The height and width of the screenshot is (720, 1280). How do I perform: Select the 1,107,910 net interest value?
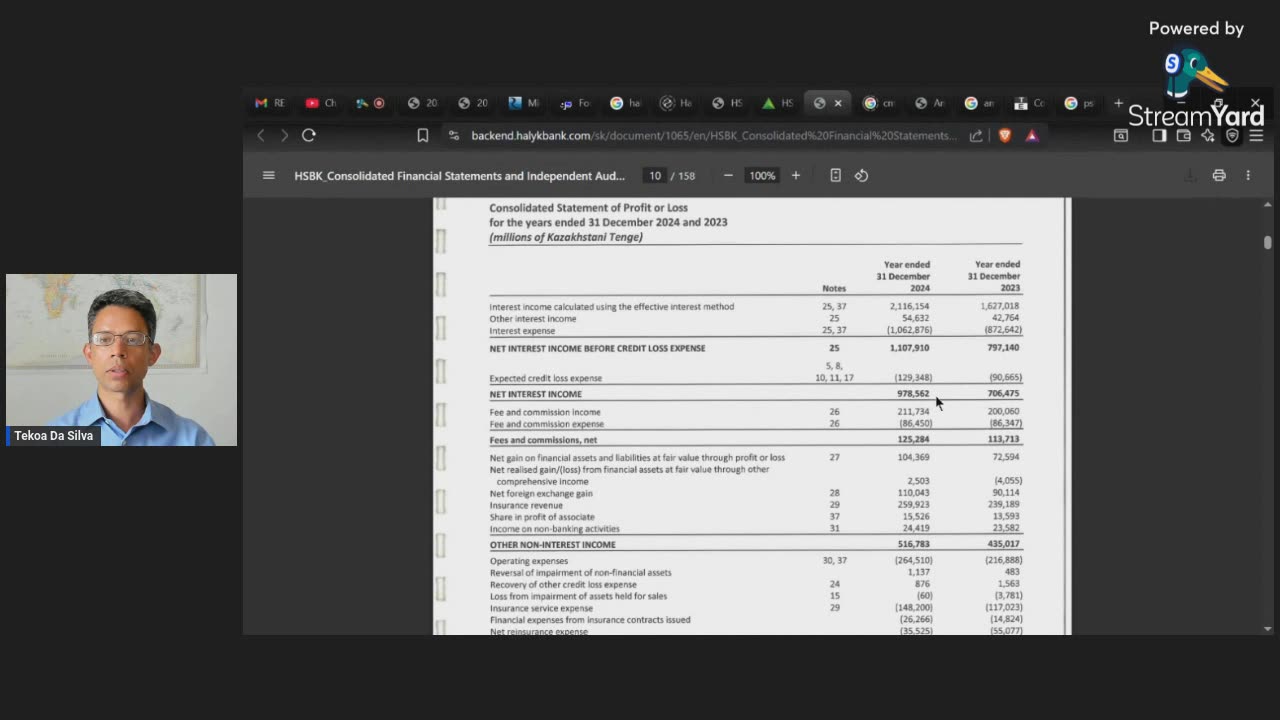(910, 348)
